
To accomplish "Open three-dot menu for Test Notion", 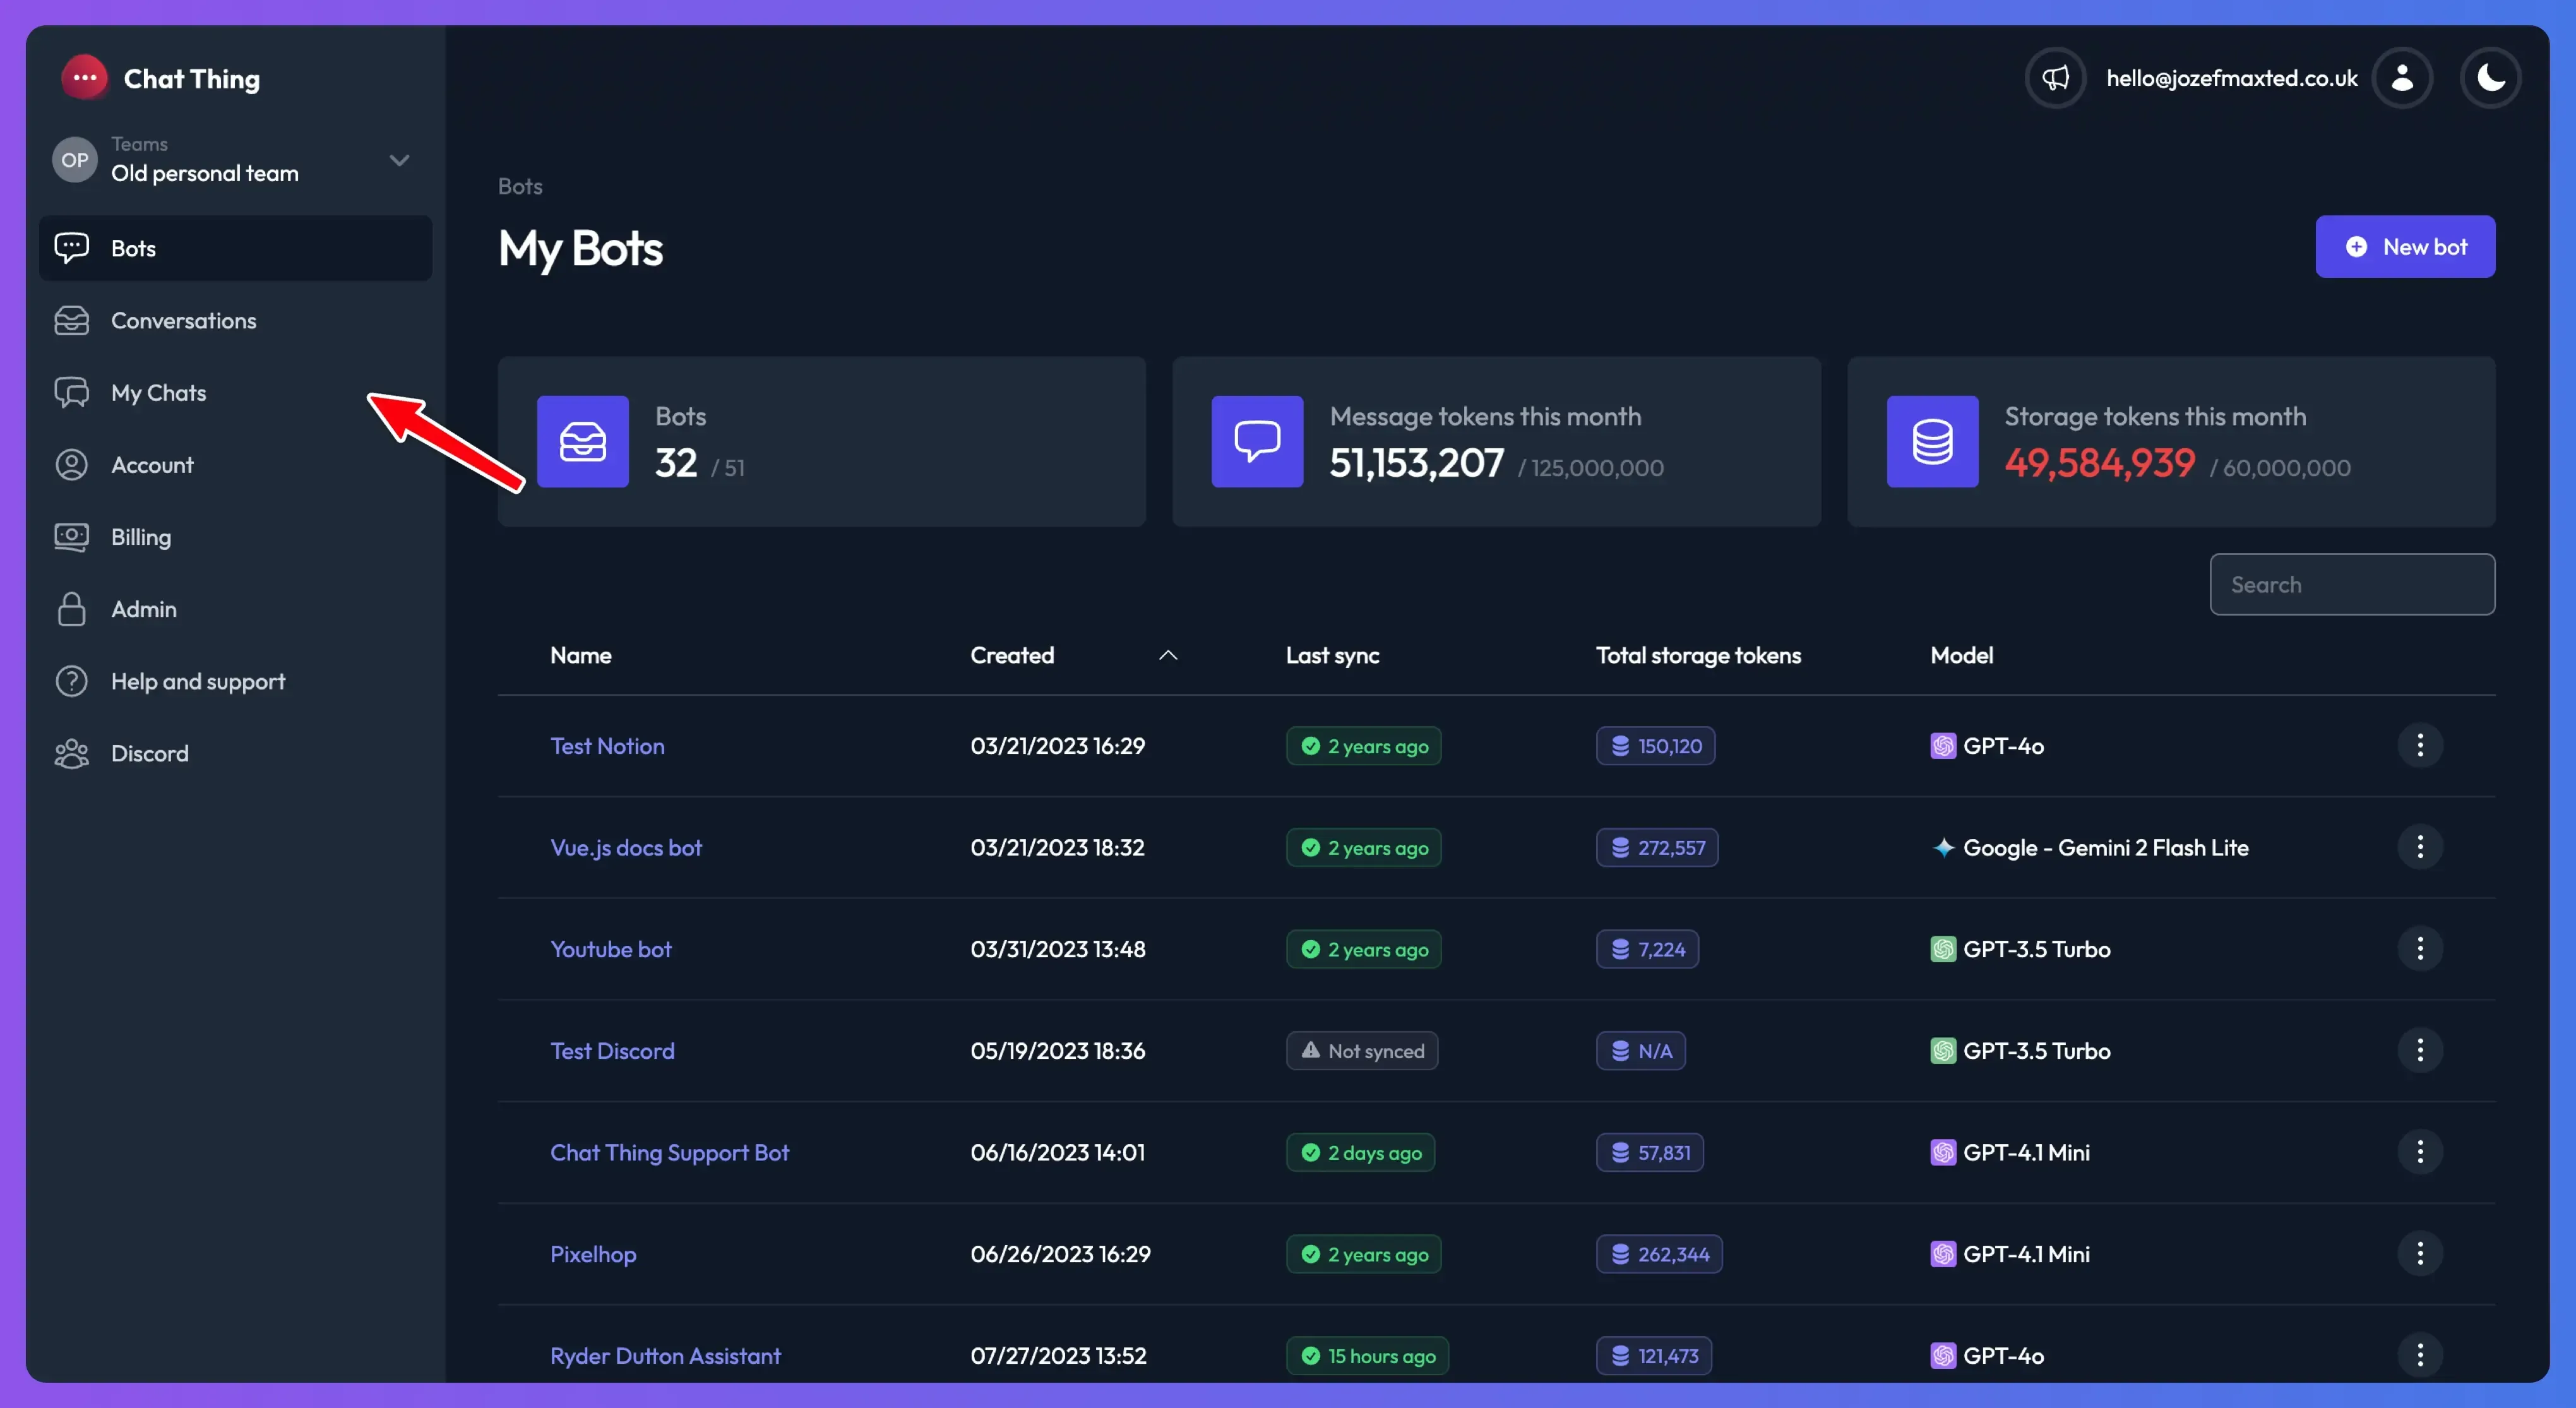I will pyautogui.click(x=2419, y=745).
